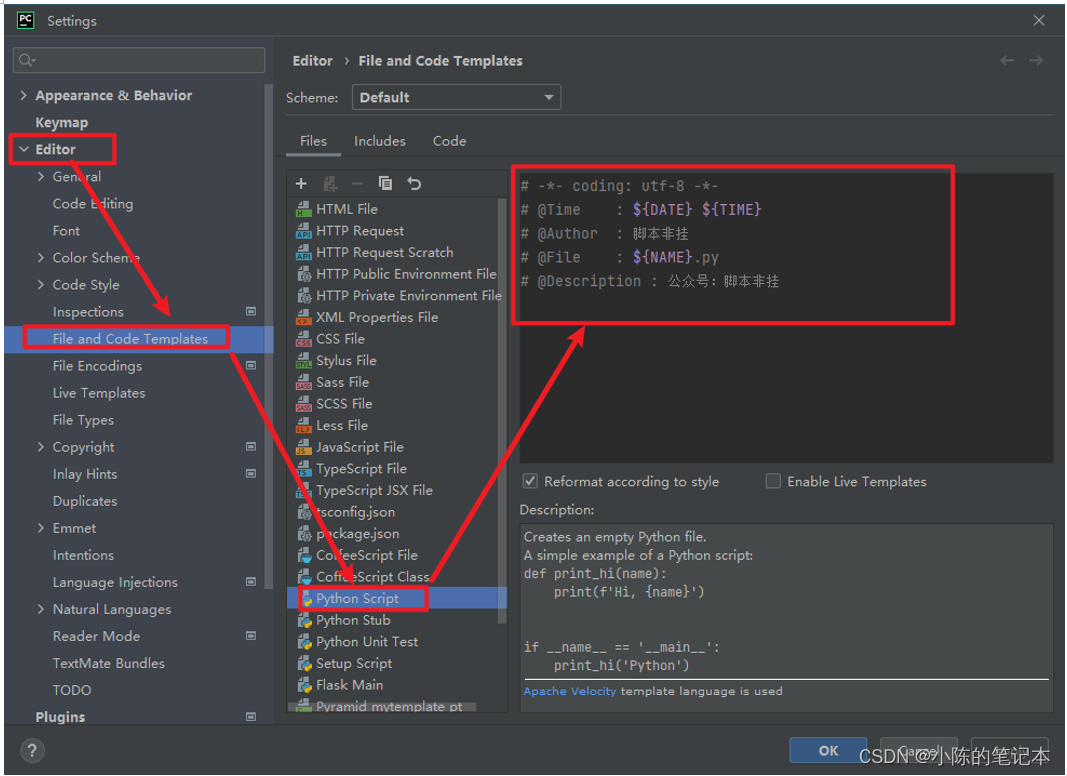Image resolution: width=1067 pixels, height=776 pixels.
Task: Expand the Color Scheme node
Action: tap(41, 257)
